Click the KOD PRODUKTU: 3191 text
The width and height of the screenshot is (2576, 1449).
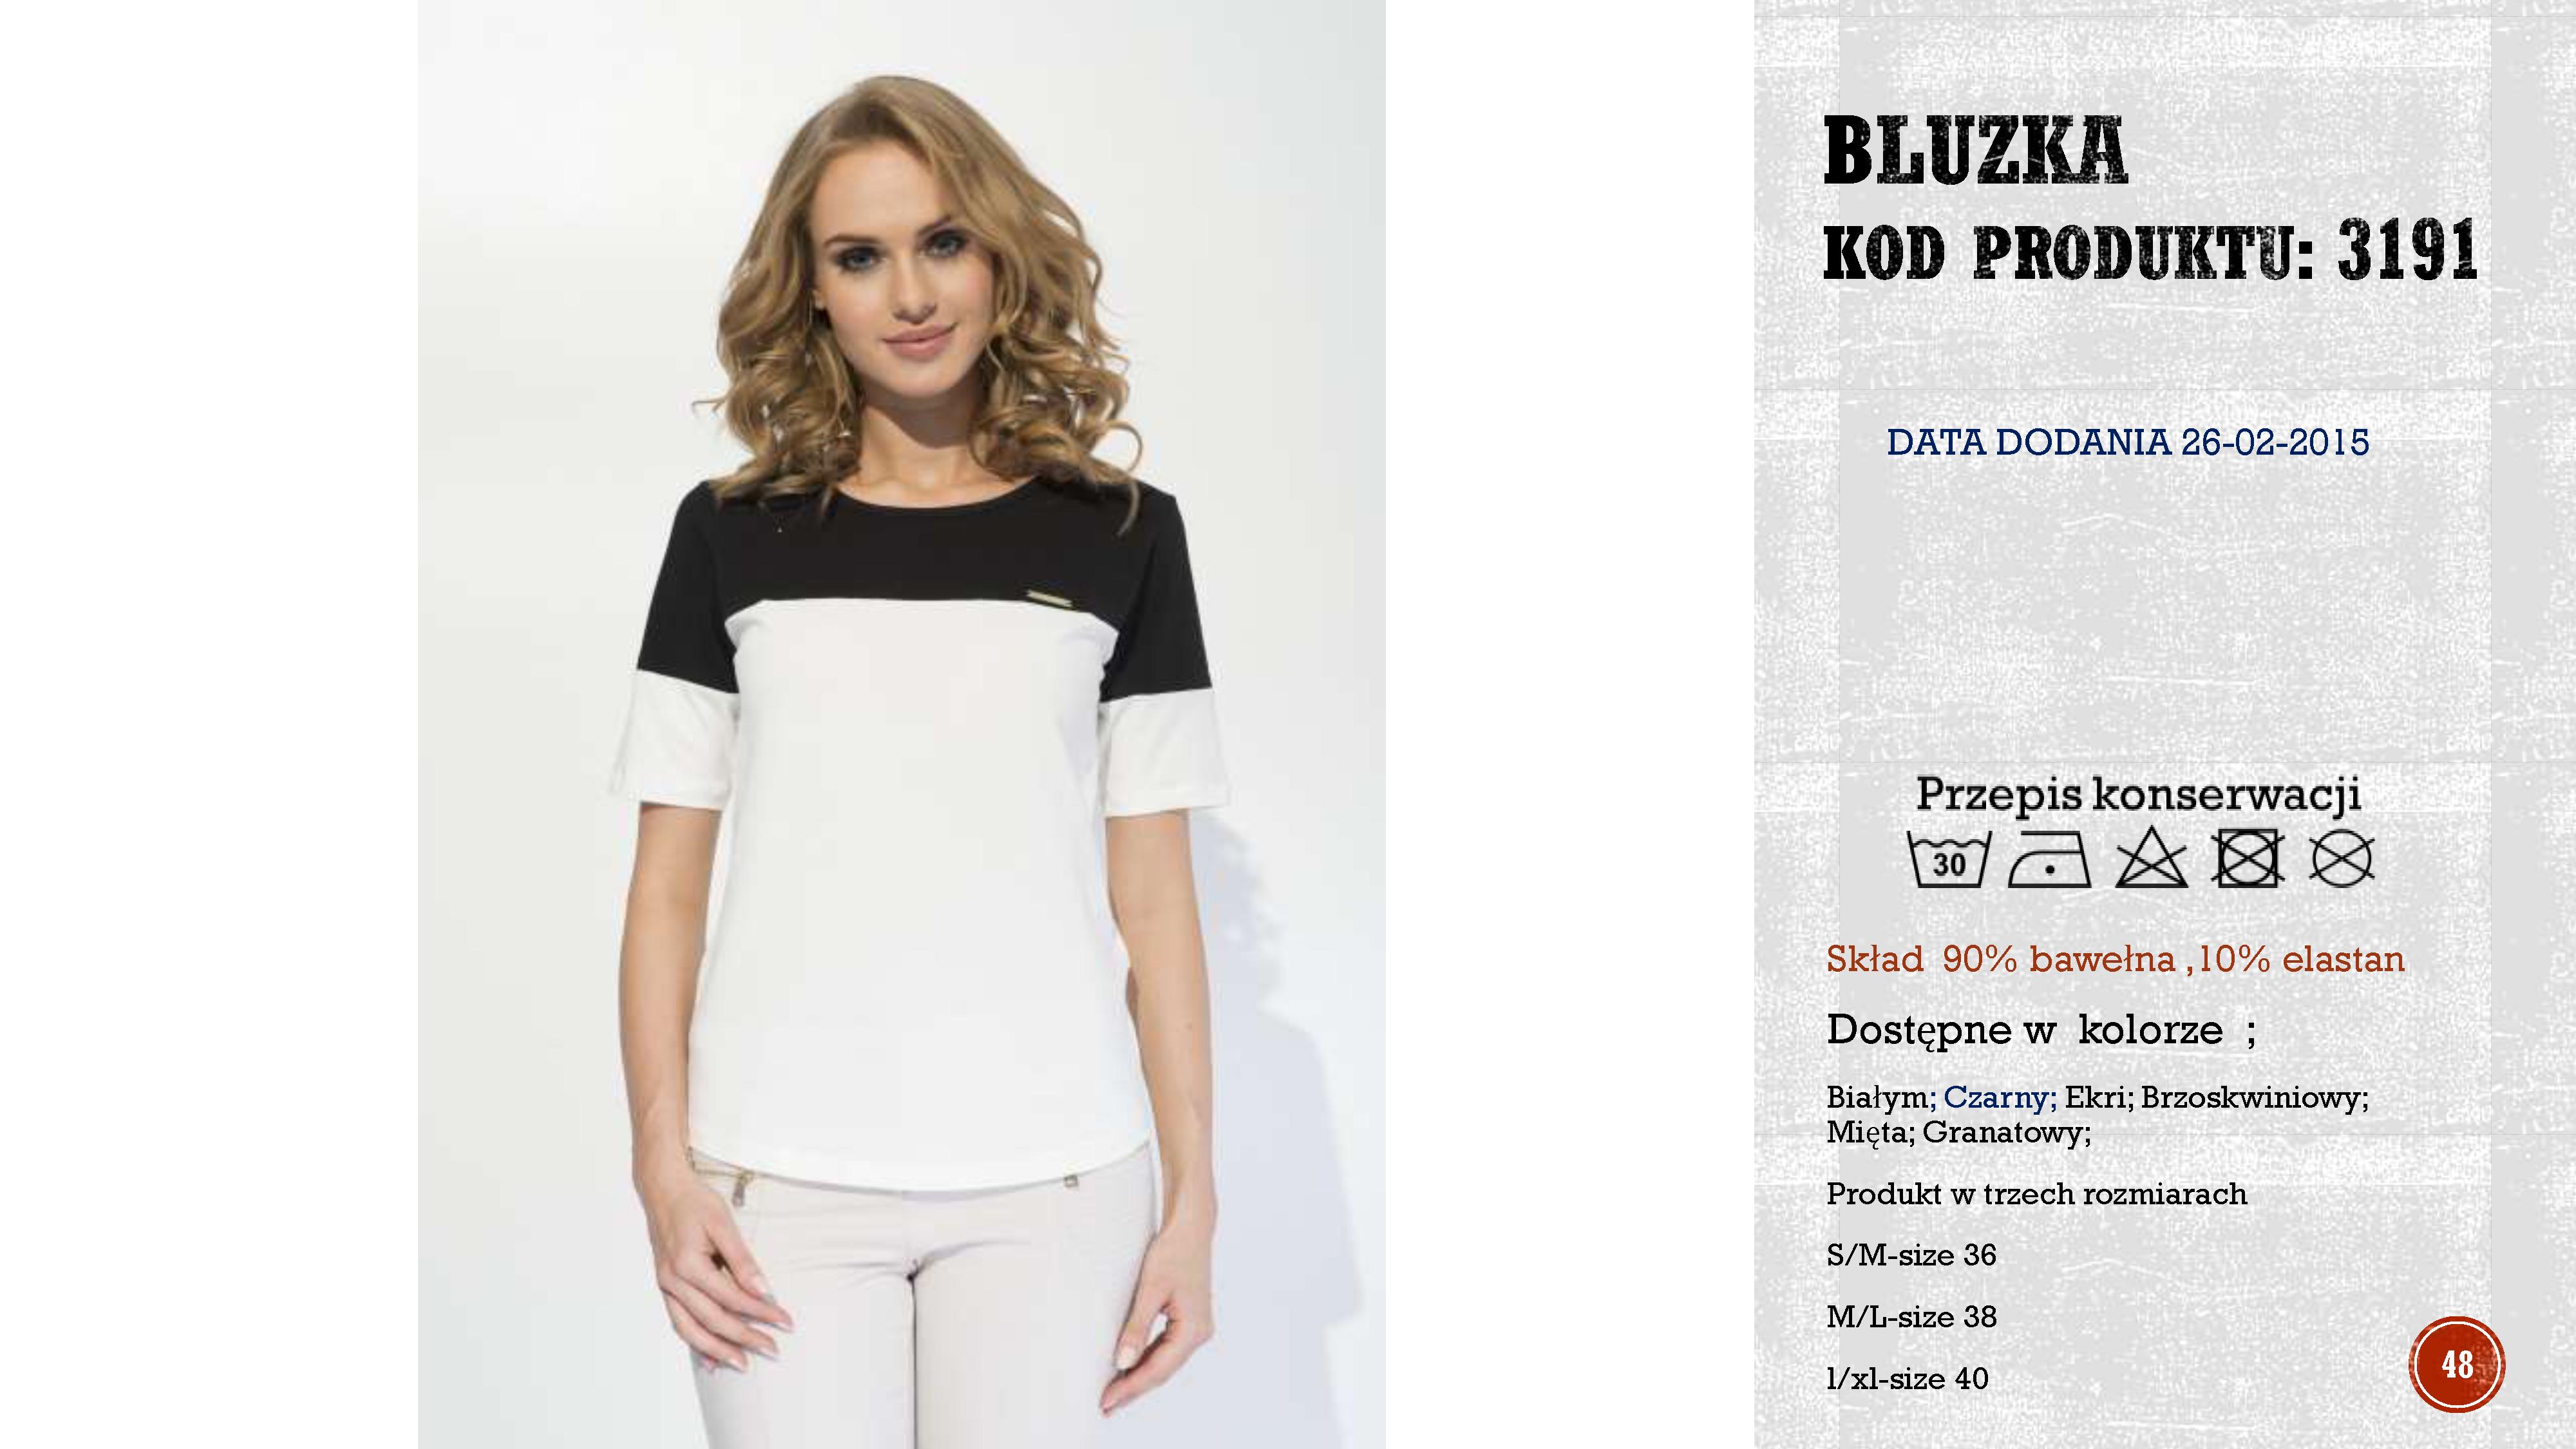2150,249
